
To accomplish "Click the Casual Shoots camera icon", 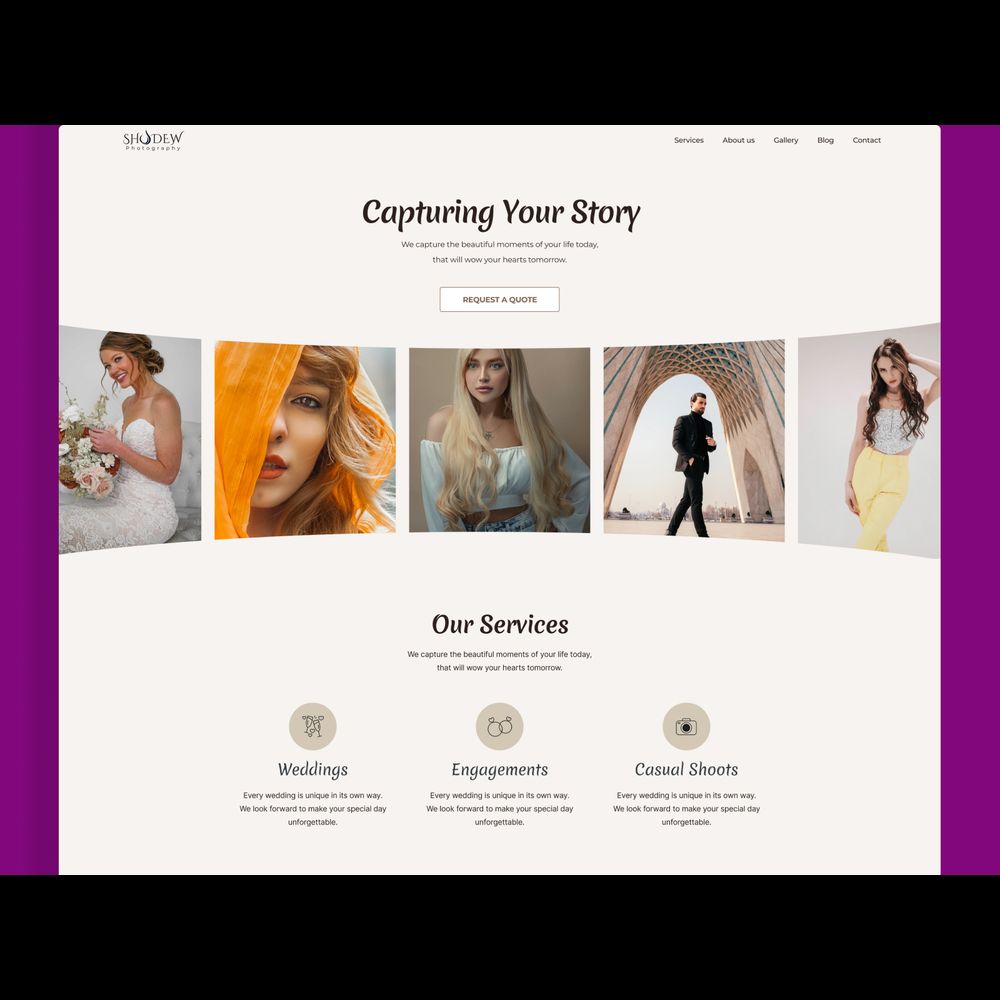I will click(x=686, y=726).
